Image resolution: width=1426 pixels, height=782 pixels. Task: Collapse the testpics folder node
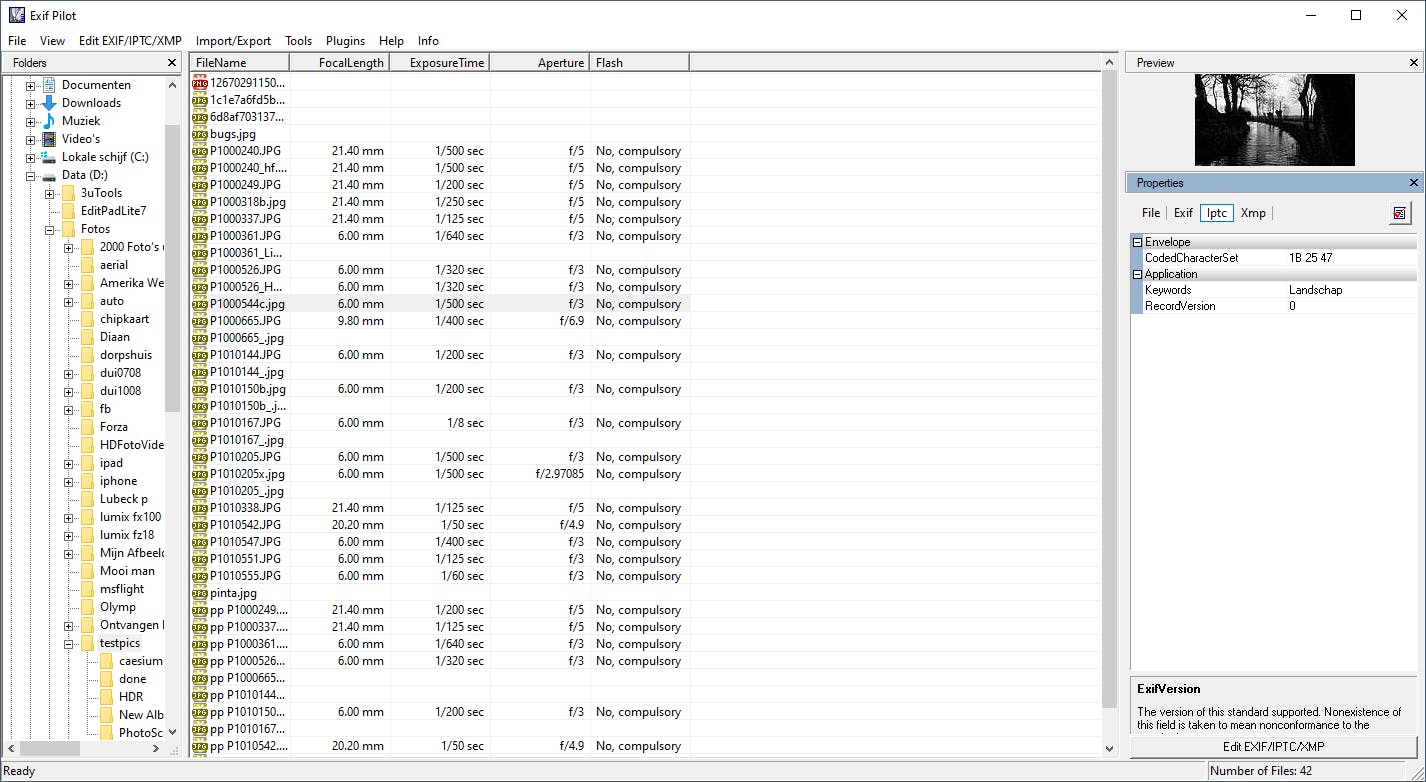click(68, 643)
